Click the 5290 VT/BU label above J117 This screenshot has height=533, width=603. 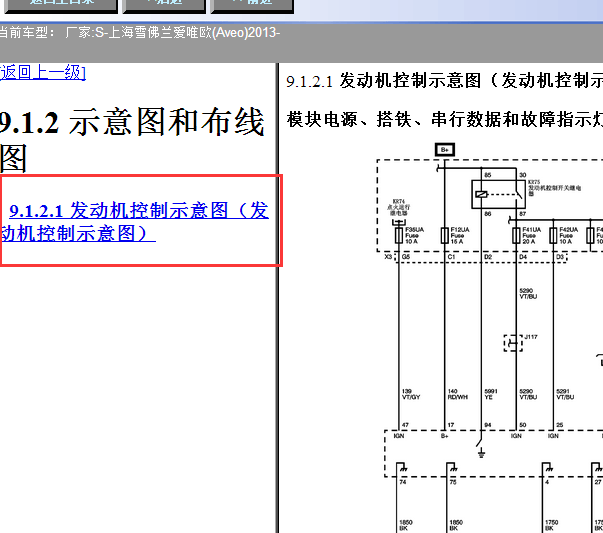click(528, 293)
